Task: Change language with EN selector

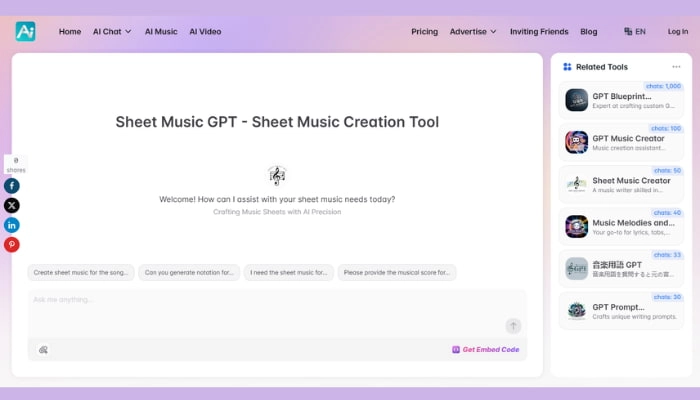Action: (x=635, y=32)
